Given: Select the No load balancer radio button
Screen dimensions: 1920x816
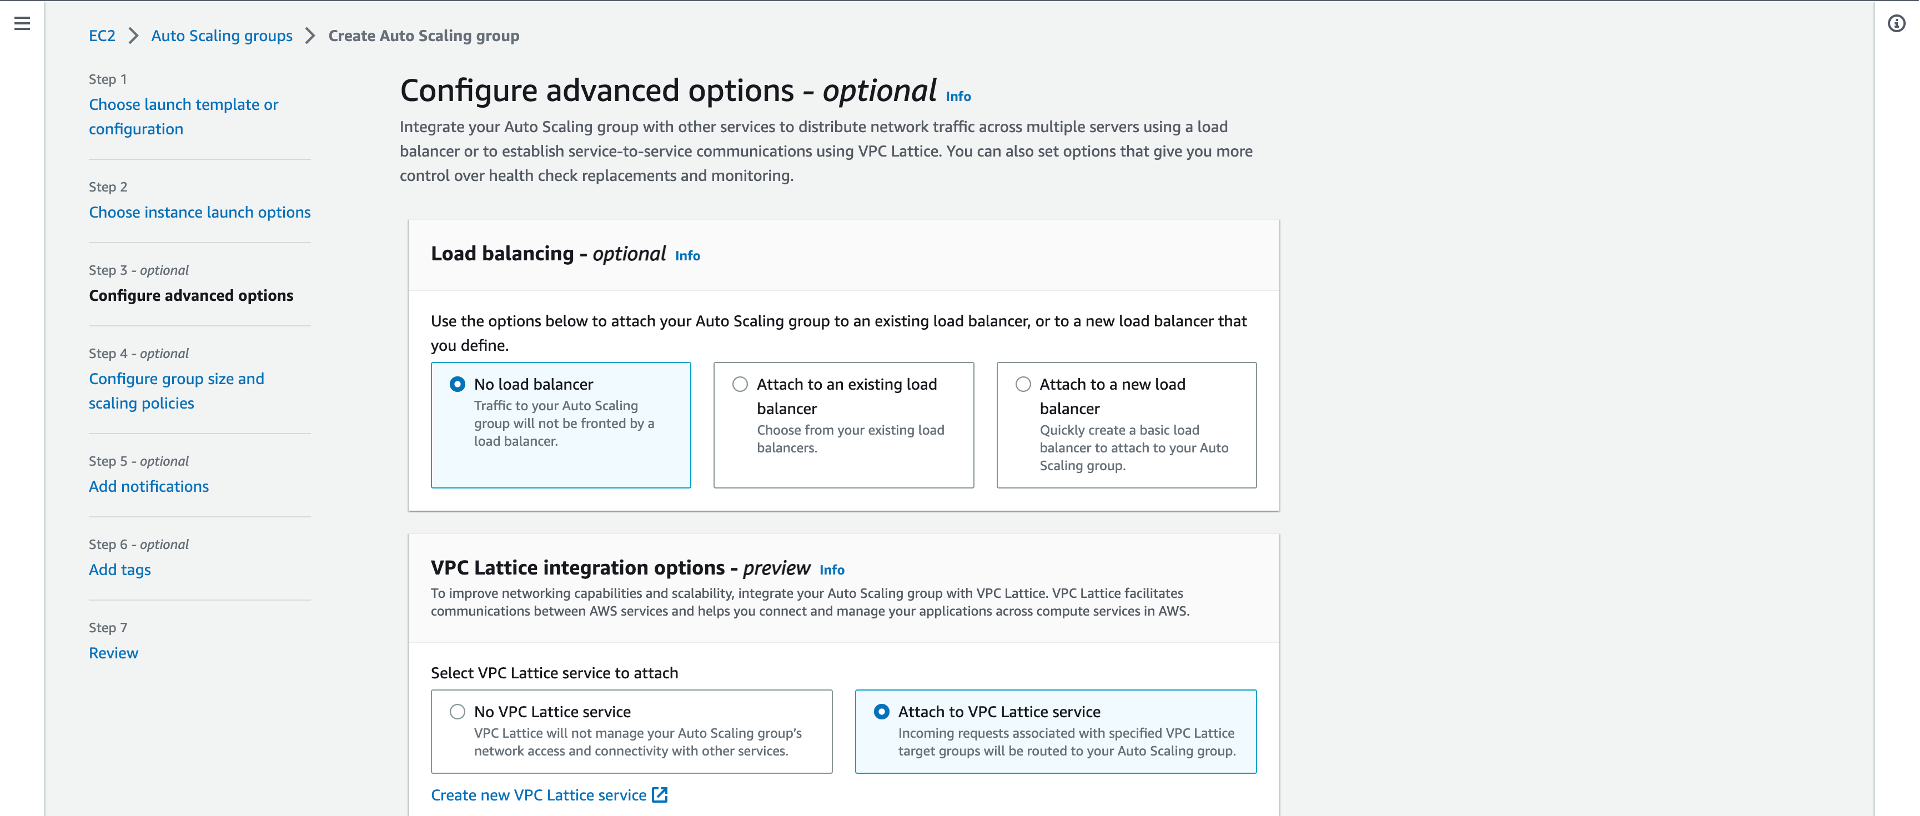Looking at the screenshot, I should point(457,383).
